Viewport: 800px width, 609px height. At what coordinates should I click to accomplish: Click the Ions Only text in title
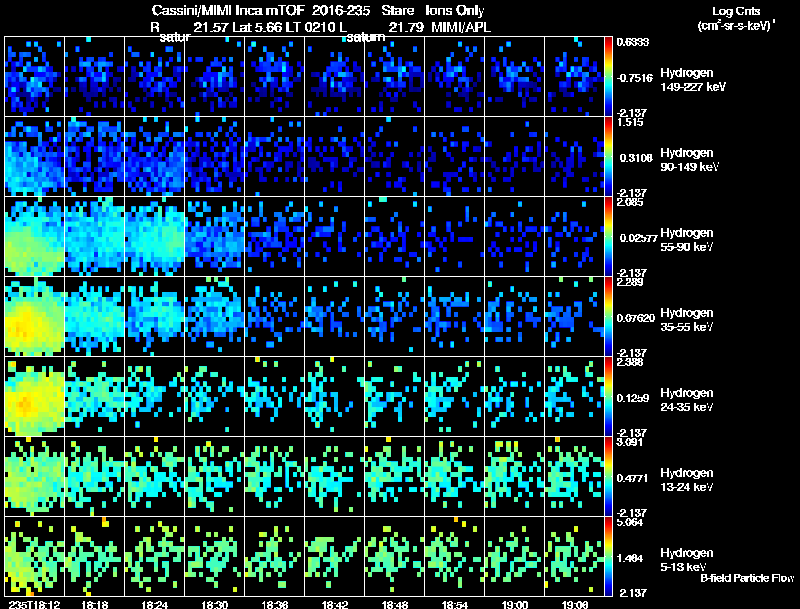point(455,11)
